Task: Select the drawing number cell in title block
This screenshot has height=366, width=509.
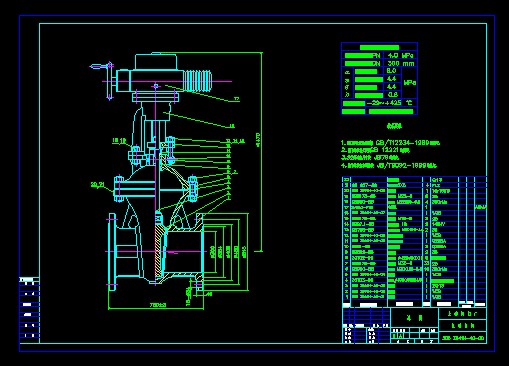Action: [x=462, y=338]
